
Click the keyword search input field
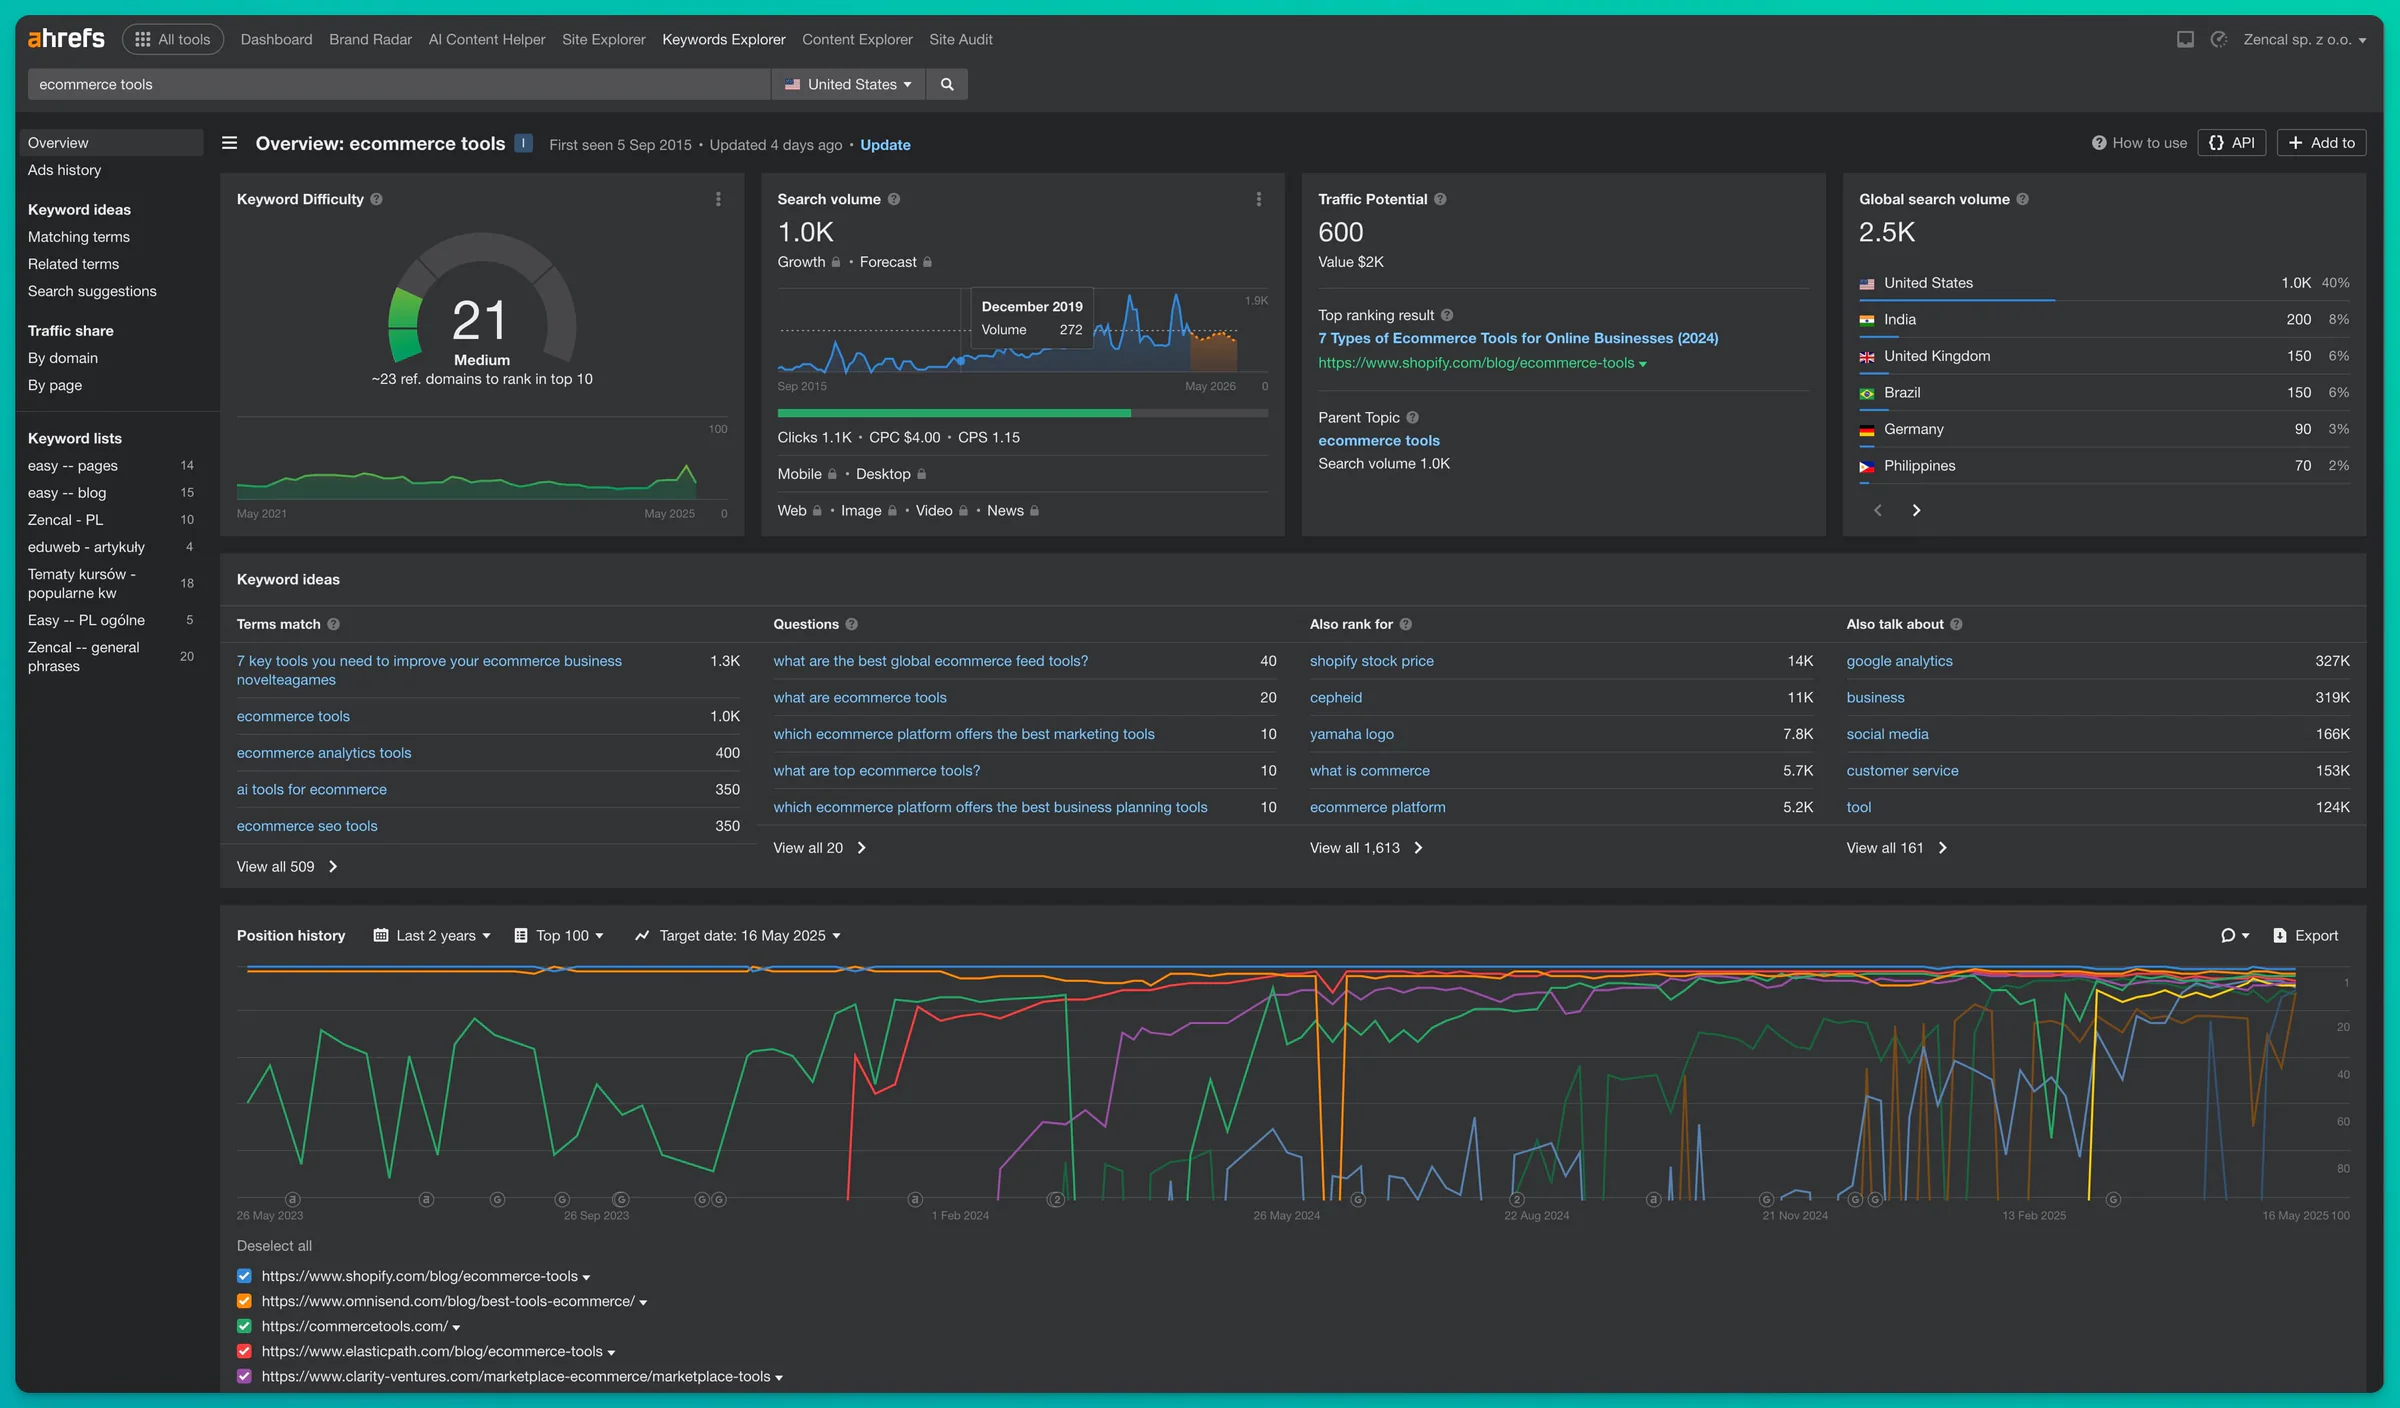pyautogui.click(x=399, y=84)
